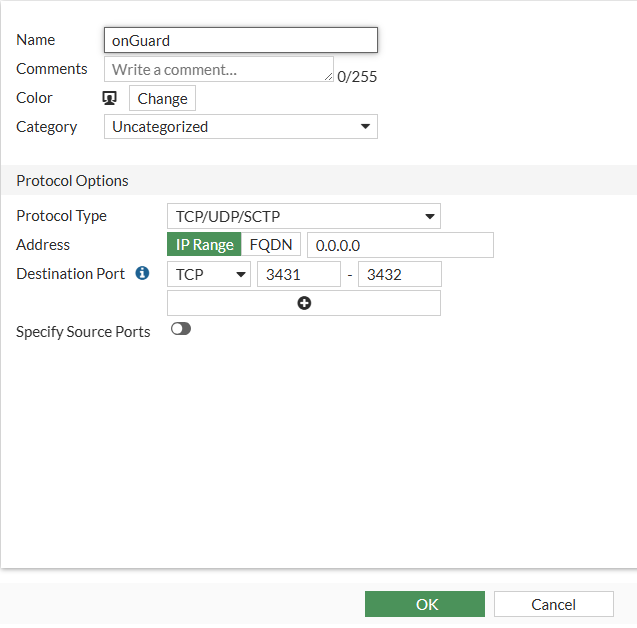Open the TCP protocol dropdown

209,274
